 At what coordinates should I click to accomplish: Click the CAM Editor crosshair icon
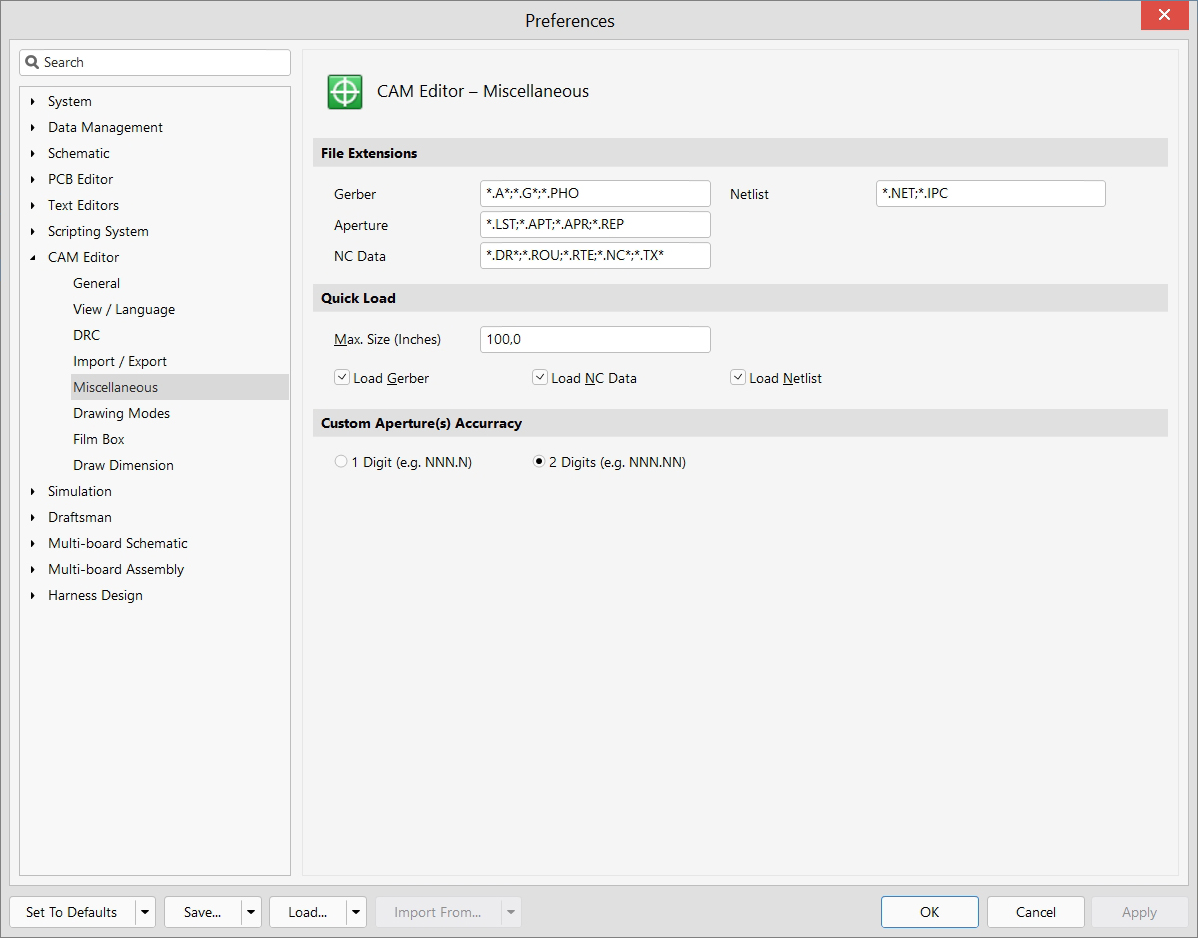click(x=345, y=92)
